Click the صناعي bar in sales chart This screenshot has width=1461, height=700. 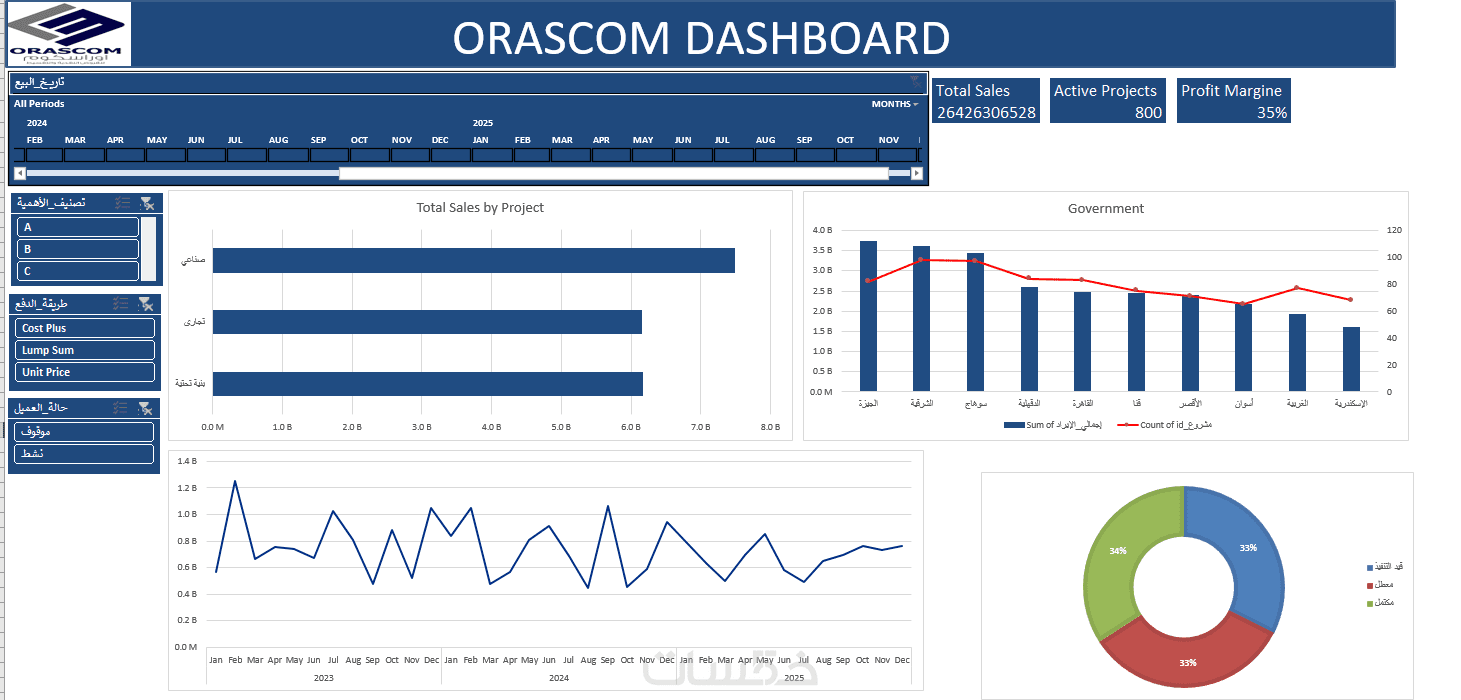click(x=473, y=260)
